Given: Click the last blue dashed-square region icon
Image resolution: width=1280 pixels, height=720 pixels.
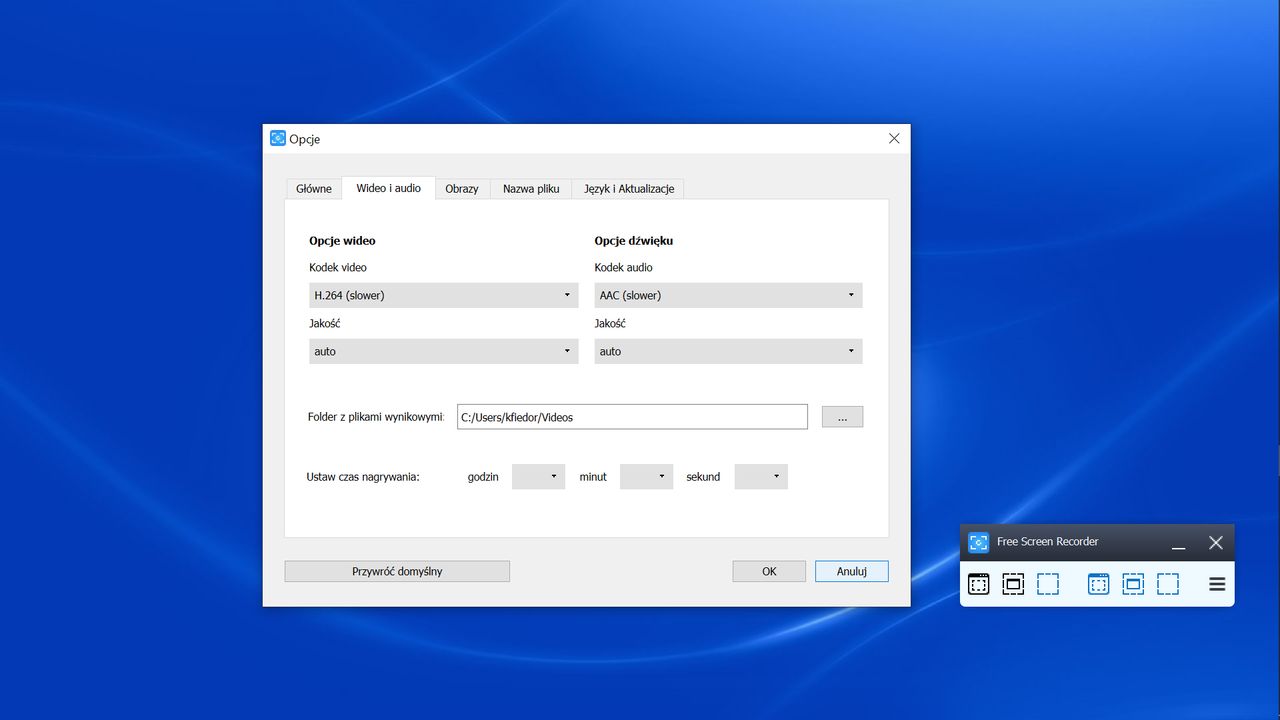Looking at the screenshot, I should pos(1168,584).
